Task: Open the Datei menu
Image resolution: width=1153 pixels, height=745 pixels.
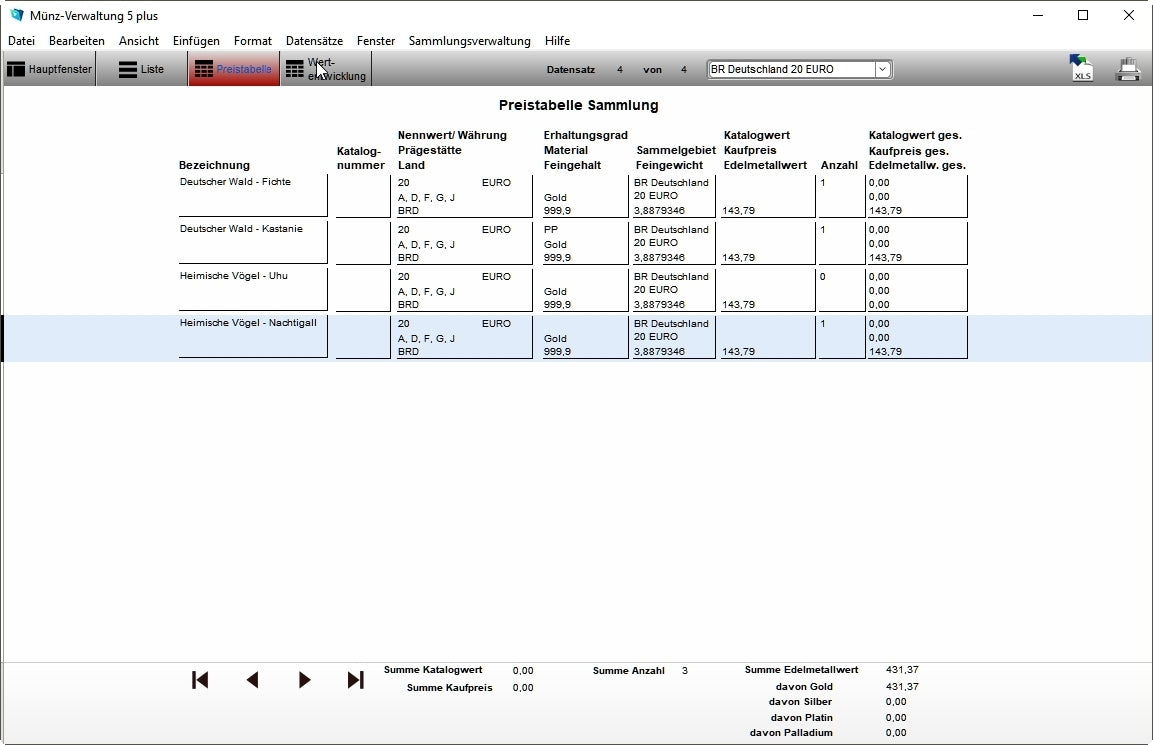Action: click(x=21, y=41)
